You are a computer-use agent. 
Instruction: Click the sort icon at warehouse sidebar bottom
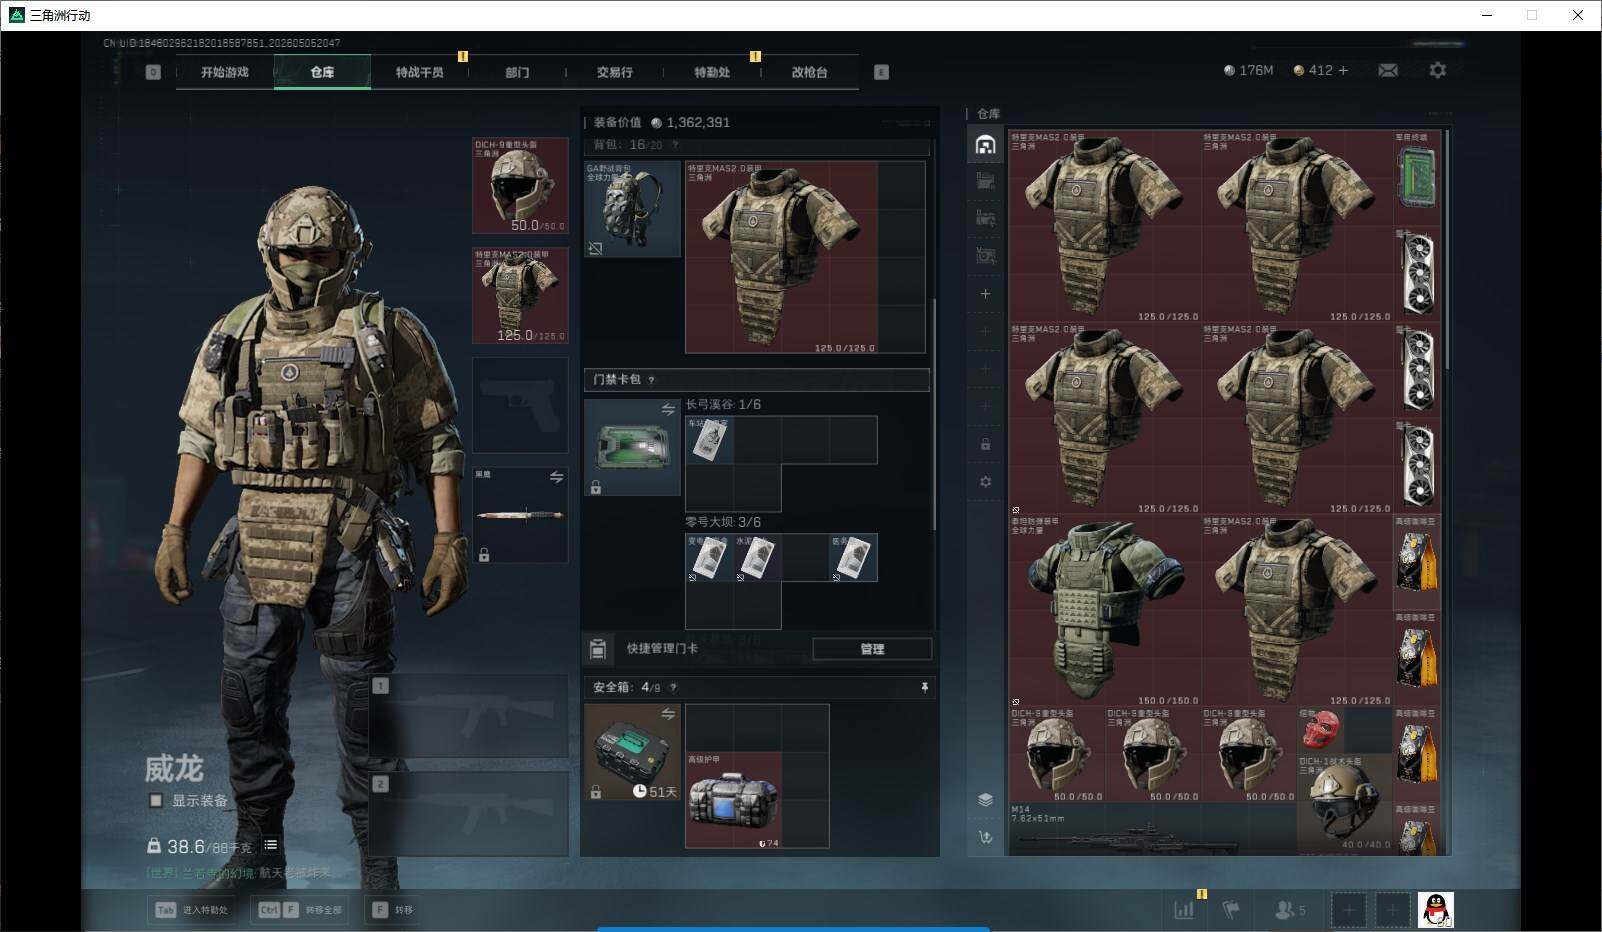coord(985,838)
